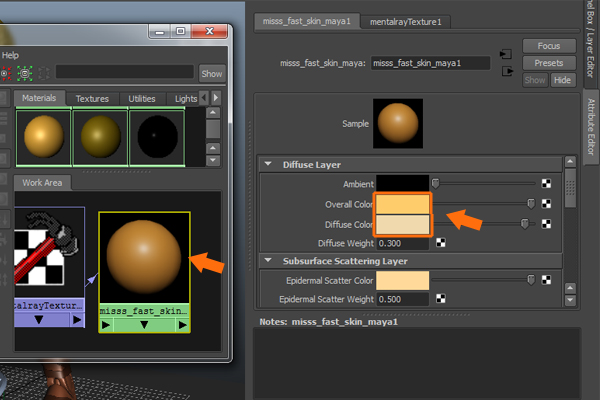Collapse the Diffuse Layer section
The width and height of the screenshot is (600, 400).
coord(268,164)
